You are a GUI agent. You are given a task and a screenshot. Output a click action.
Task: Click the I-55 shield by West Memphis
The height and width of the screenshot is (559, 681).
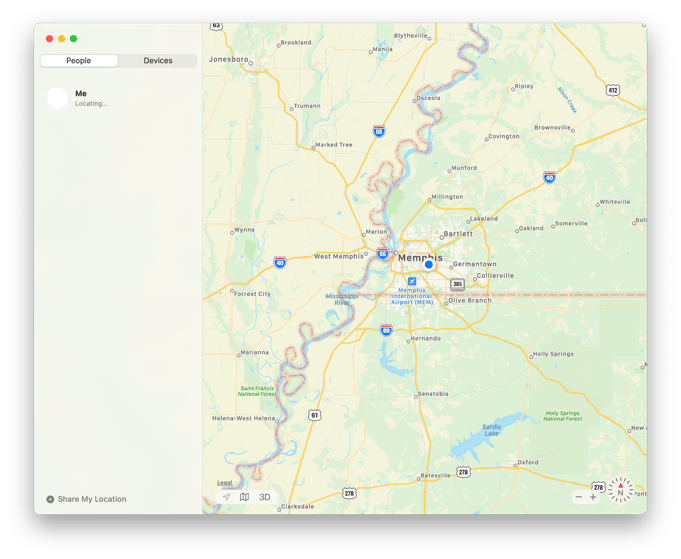click(383, 254)
